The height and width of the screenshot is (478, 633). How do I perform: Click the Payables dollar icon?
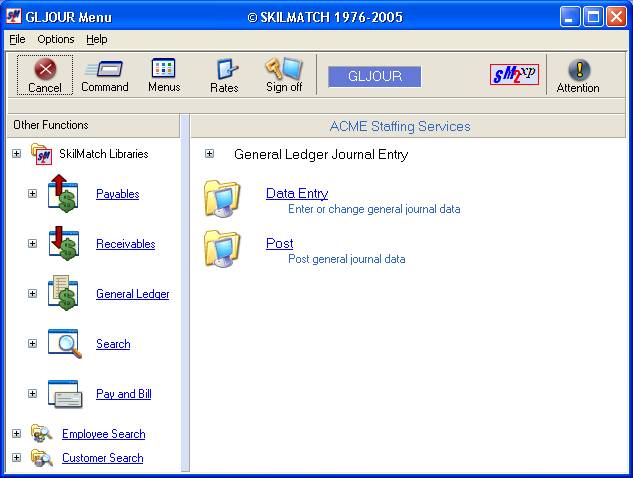(63, 193)
